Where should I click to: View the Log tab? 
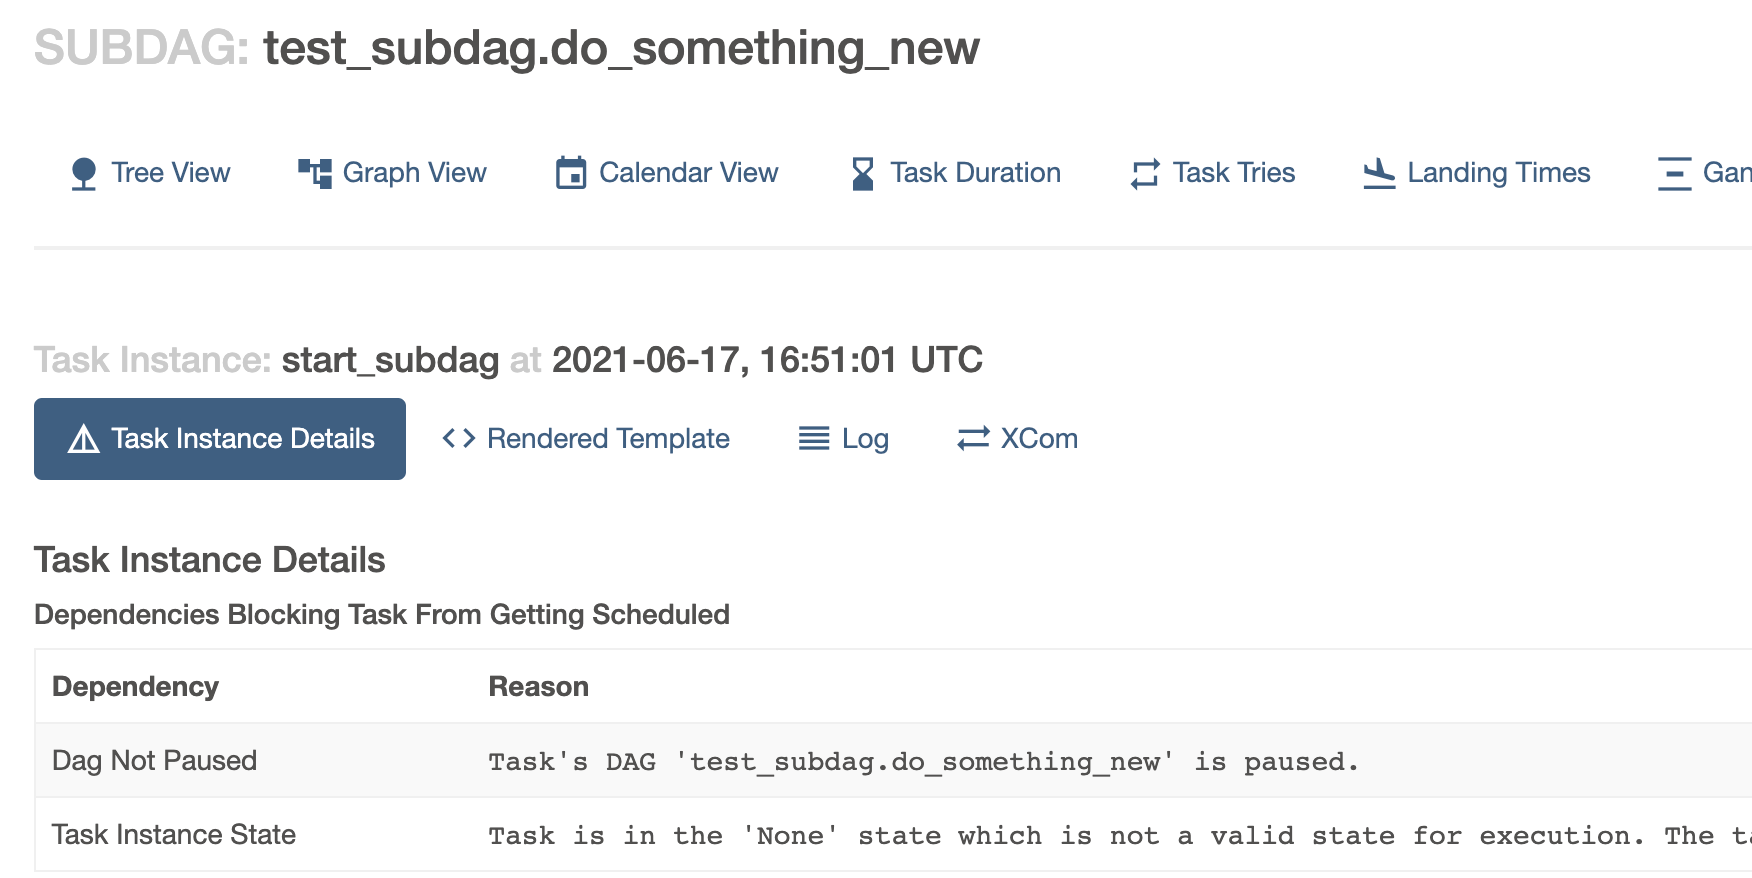tap(862, 438)
